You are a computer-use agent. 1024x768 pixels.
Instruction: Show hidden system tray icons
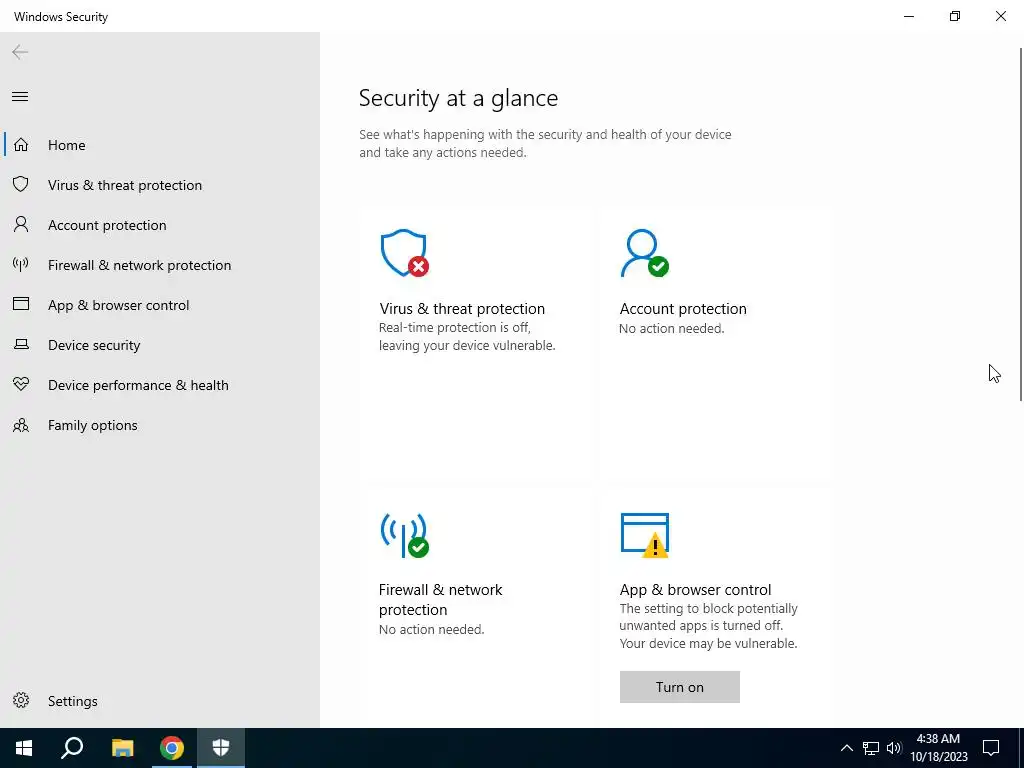pos(846,748)
